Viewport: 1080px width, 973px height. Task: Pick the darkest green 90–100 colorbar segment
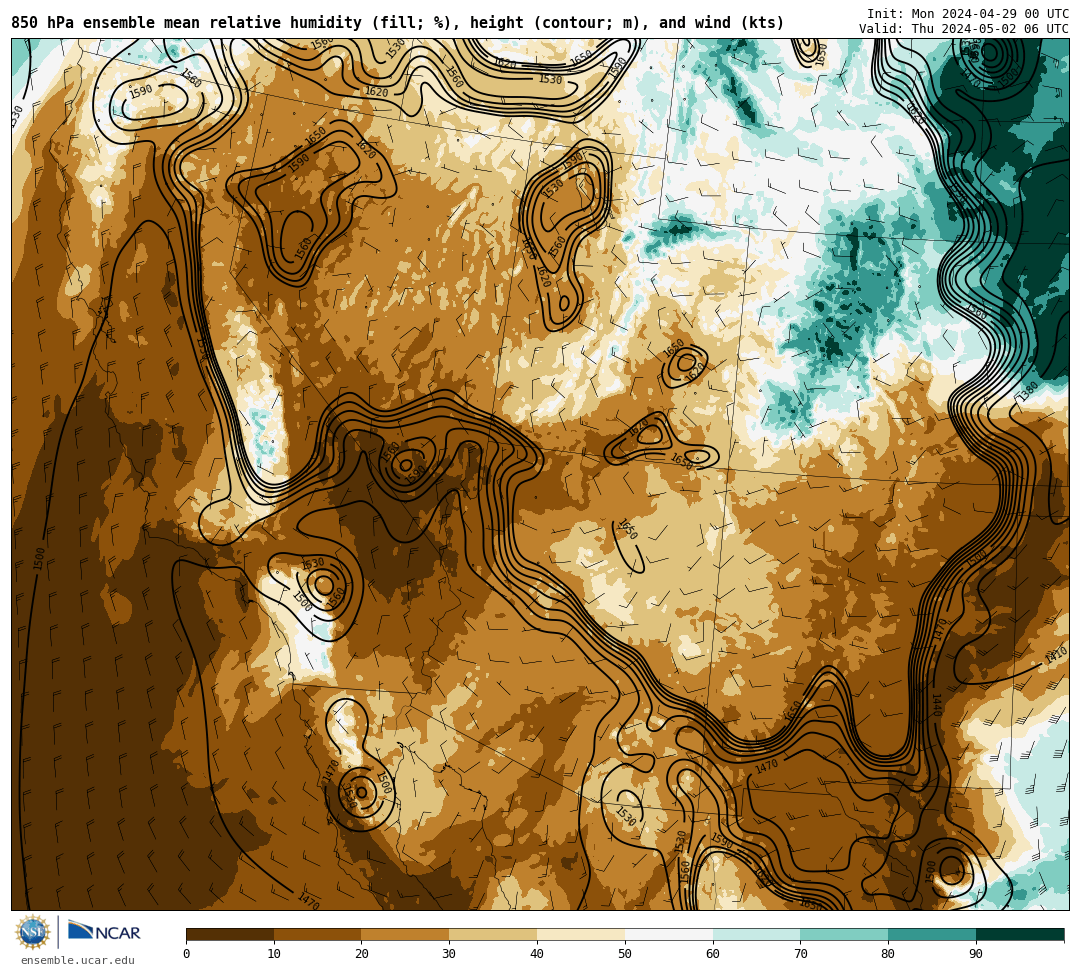1020,934
